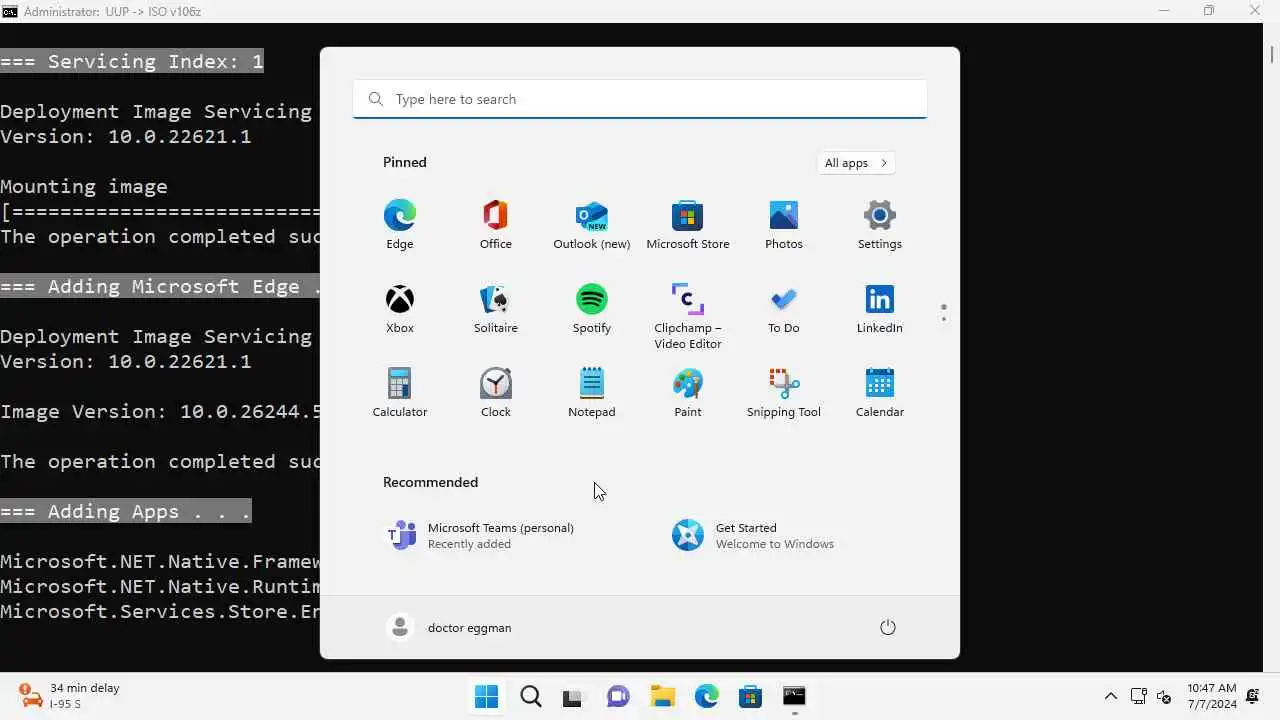Click the '=== Servicing Index: 1' line

tap(132, 61)
